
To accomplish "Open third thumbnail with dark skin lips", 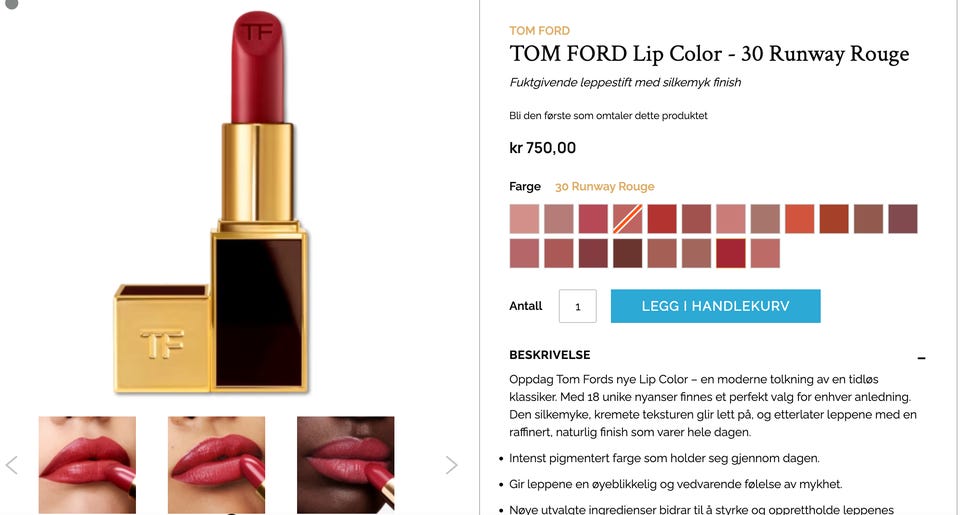I will pos(345,465).
